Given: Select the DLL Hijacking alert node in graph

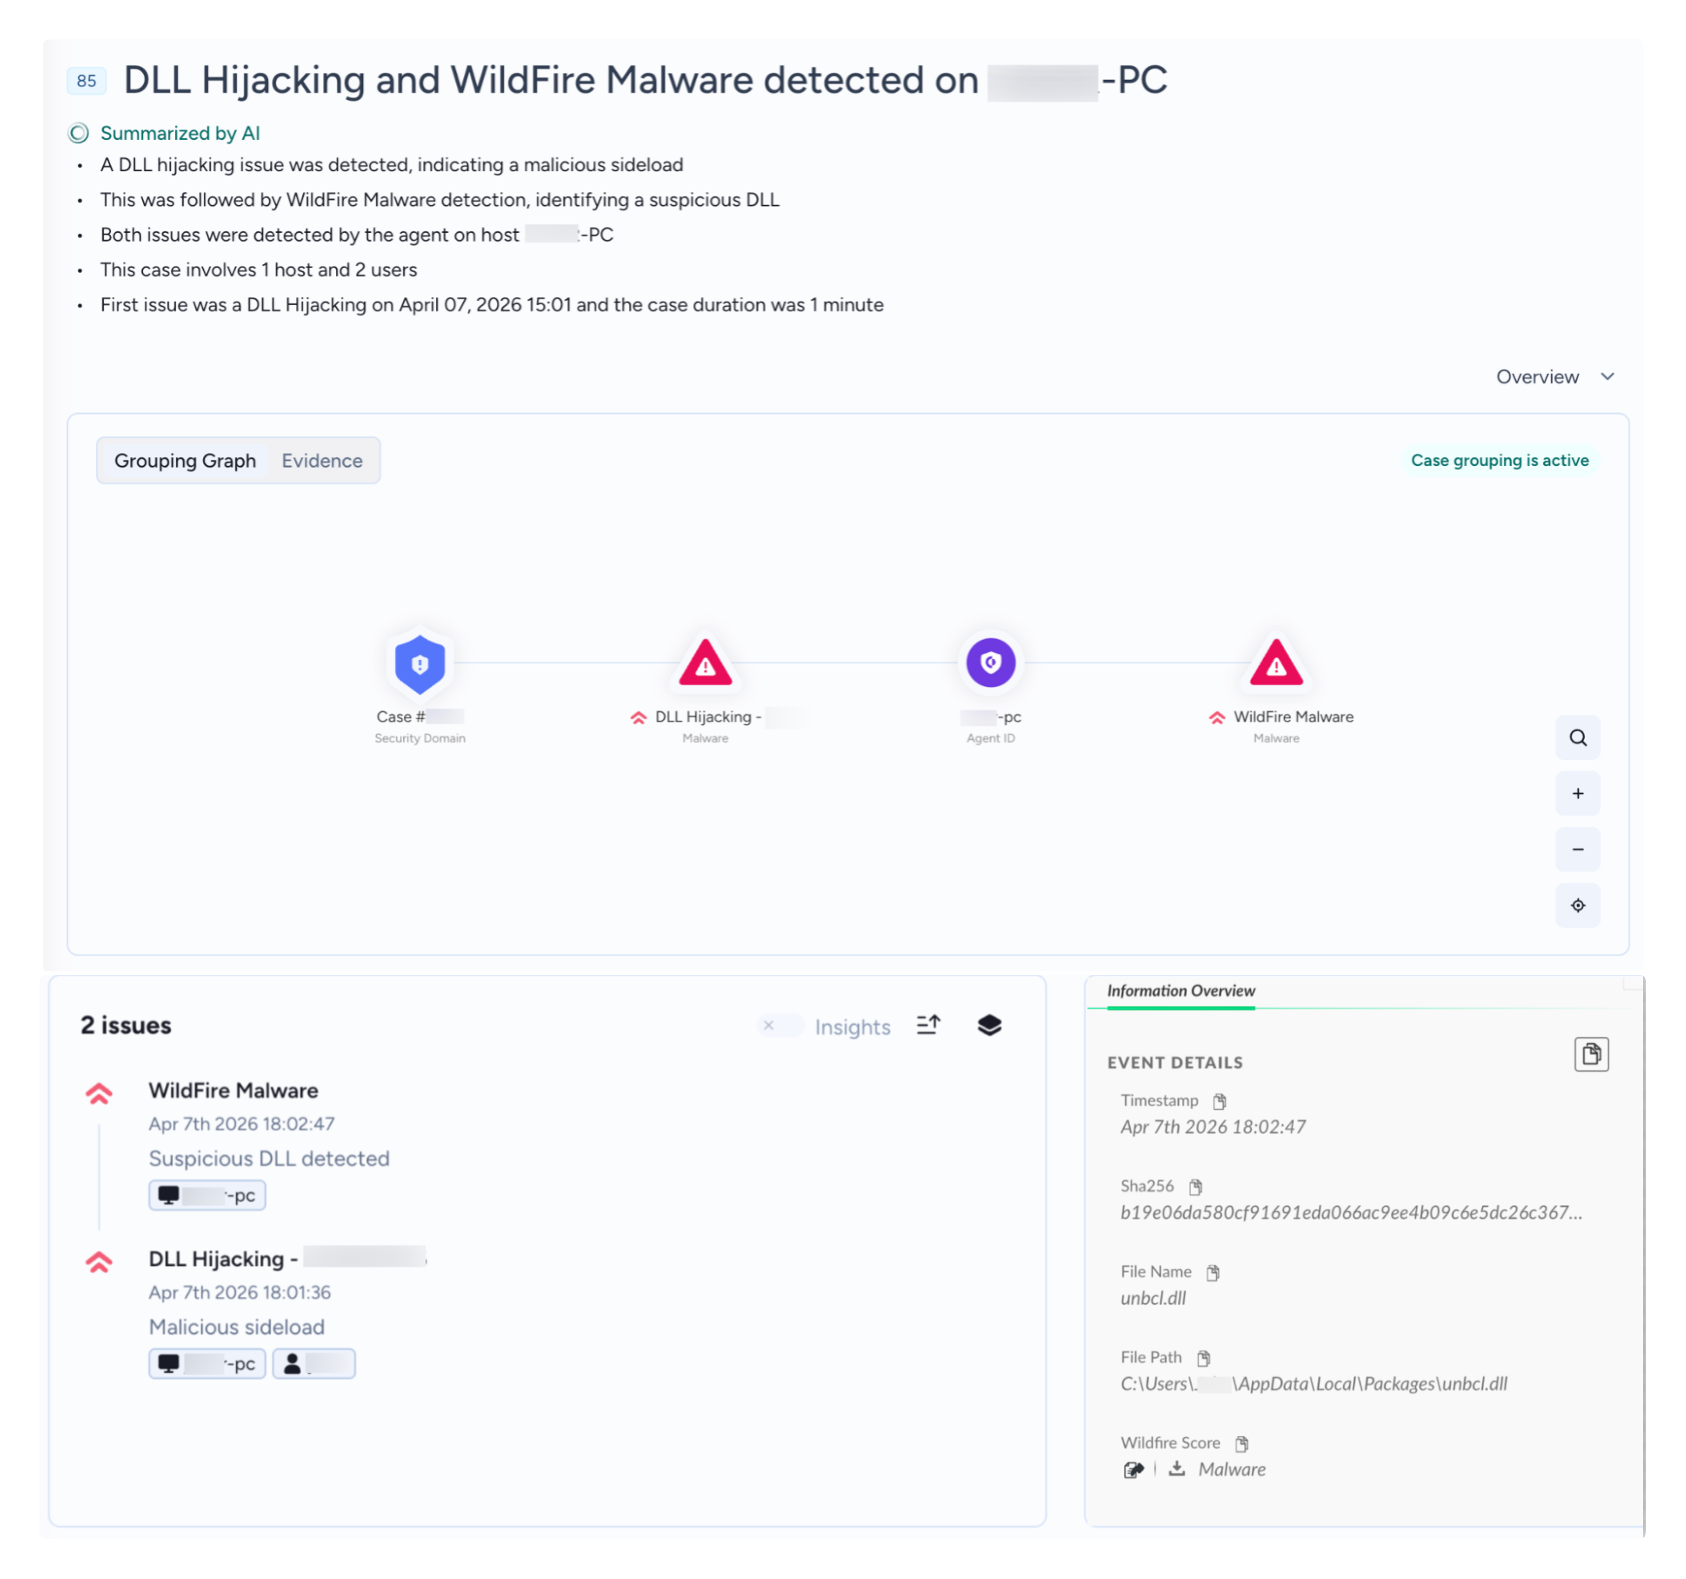Looking at the screenshot, I should (705, 663).
